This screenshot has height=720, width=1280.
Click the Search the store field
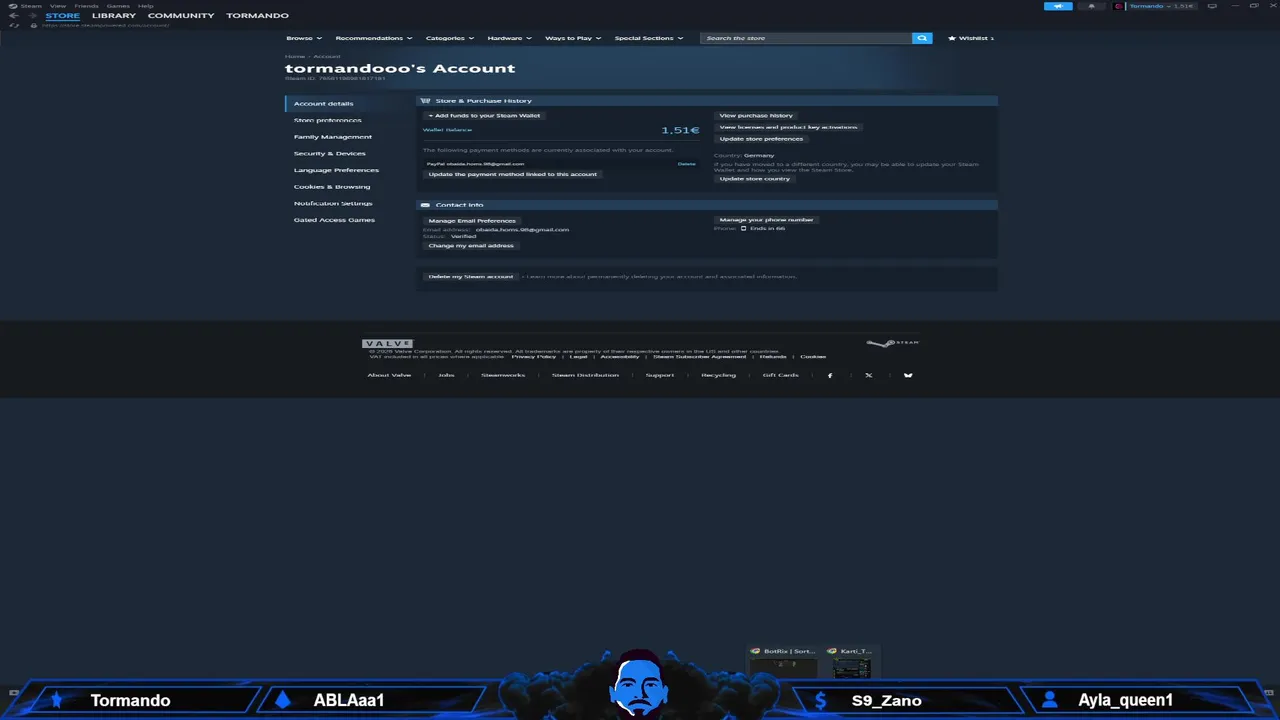click(806, 38)
